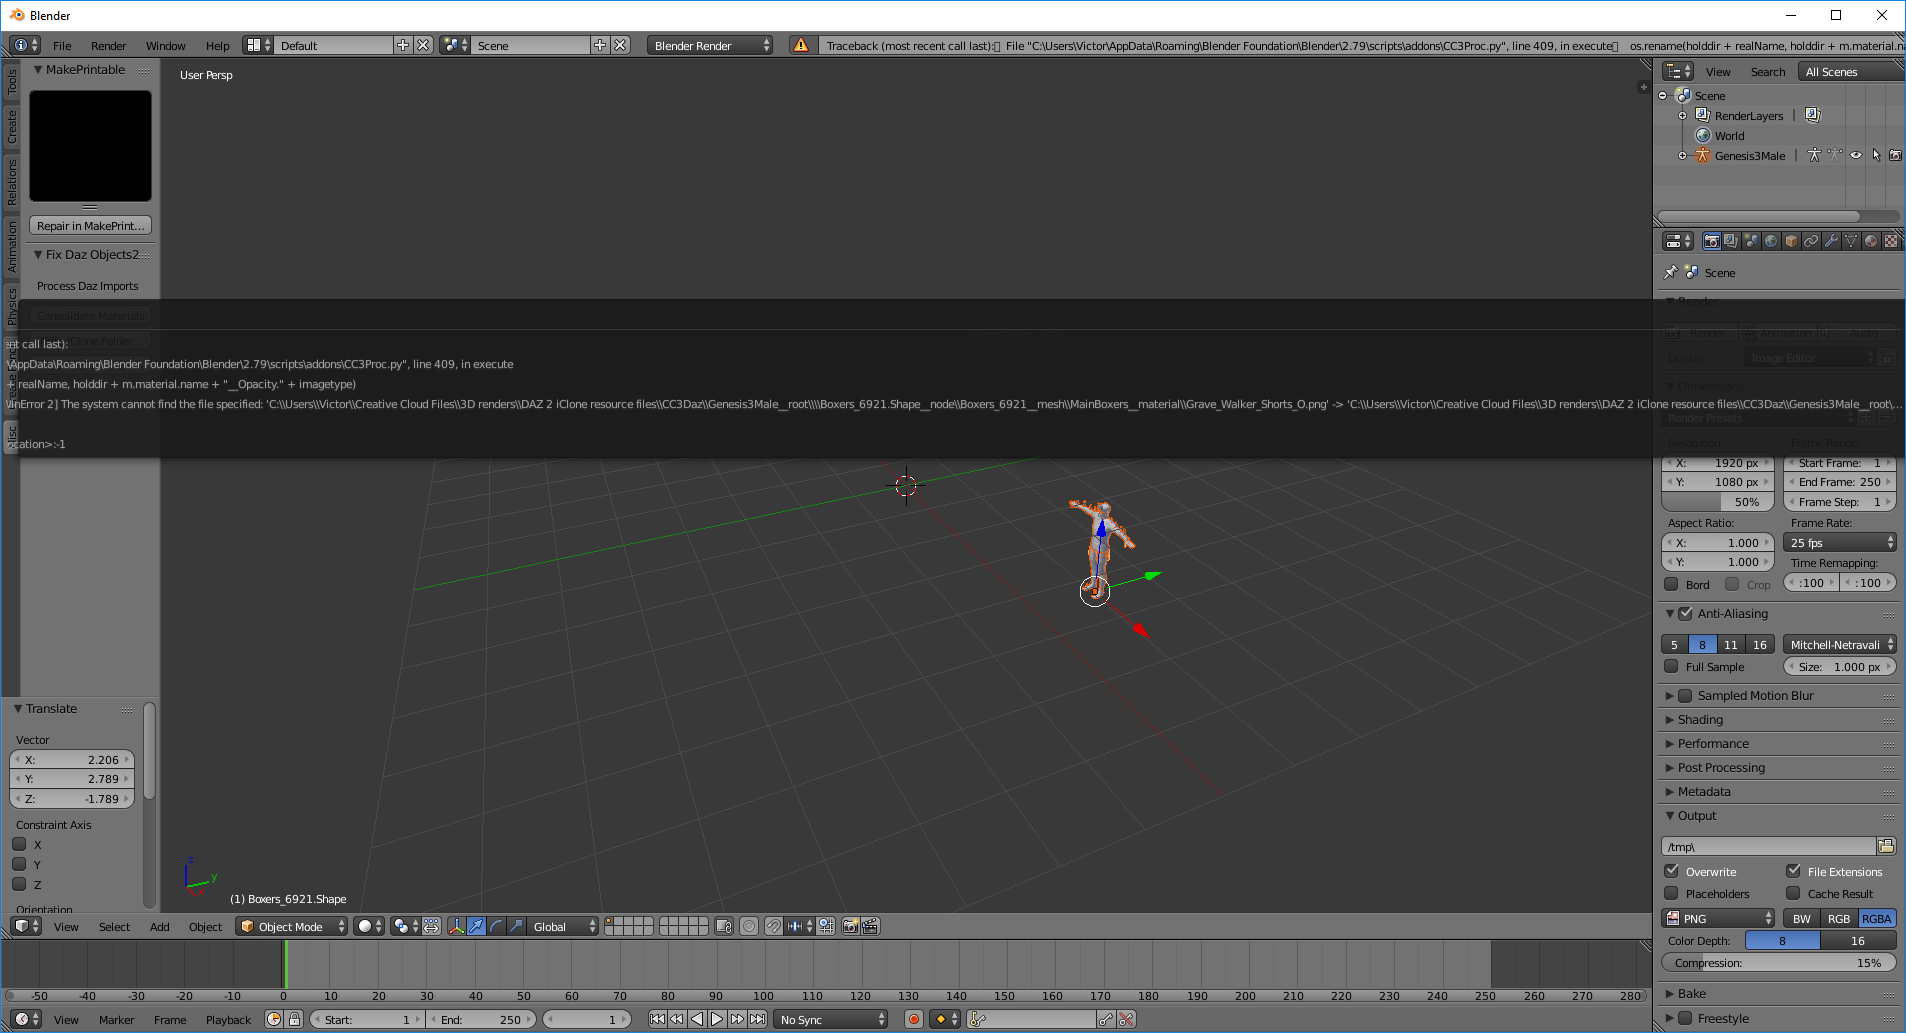Open the Window menu
The image size is (1906, 1033).
tap(165, 45)
